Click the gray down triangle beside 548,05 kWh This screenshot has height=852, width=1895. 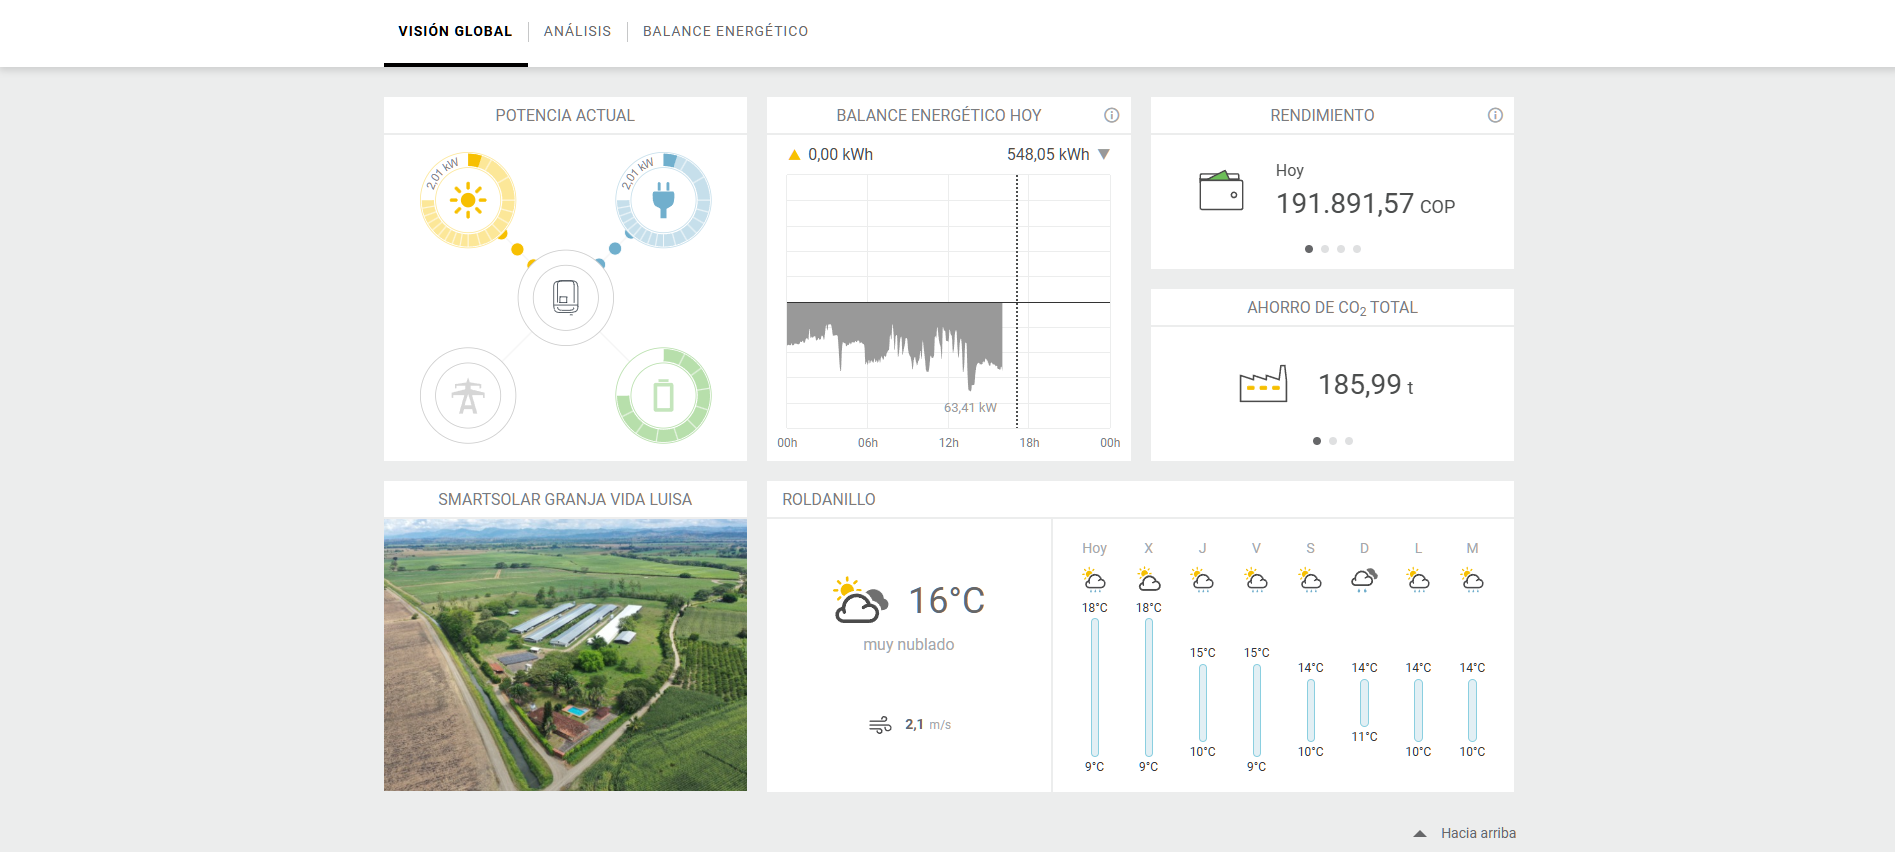coord(1104,154)
